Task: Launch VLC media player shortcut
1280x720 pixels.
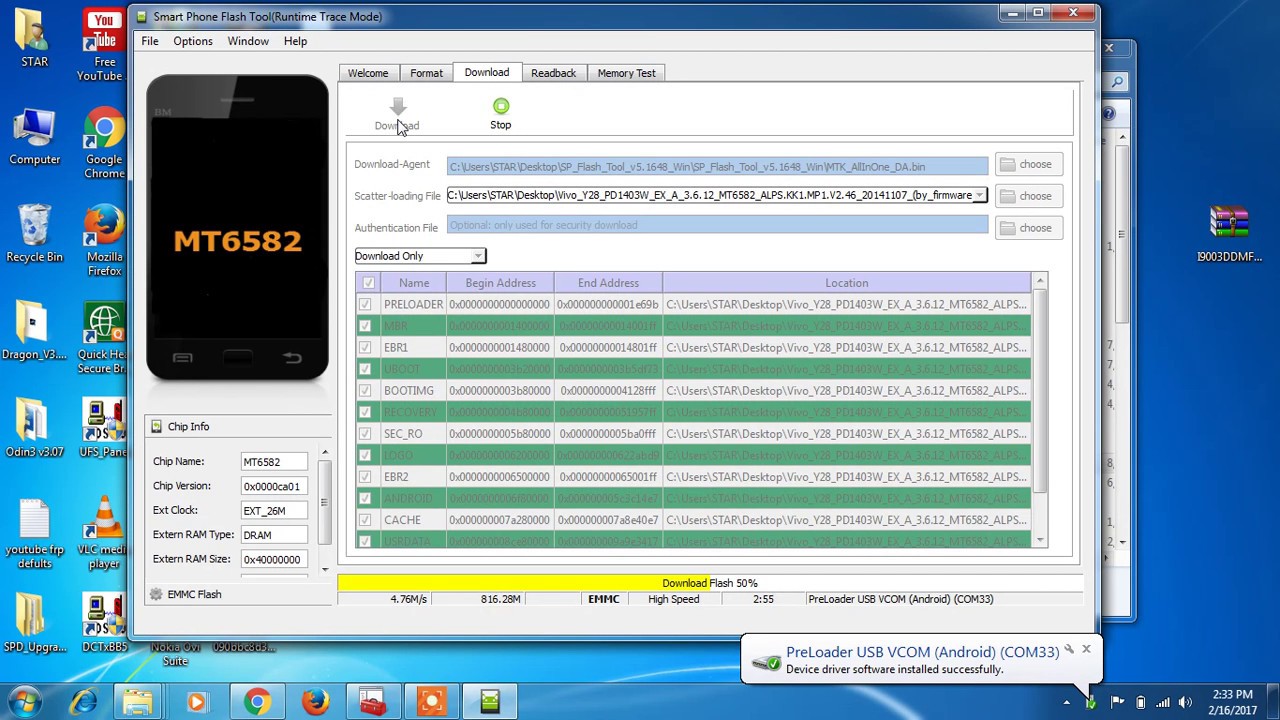Action: pos(104,534)
